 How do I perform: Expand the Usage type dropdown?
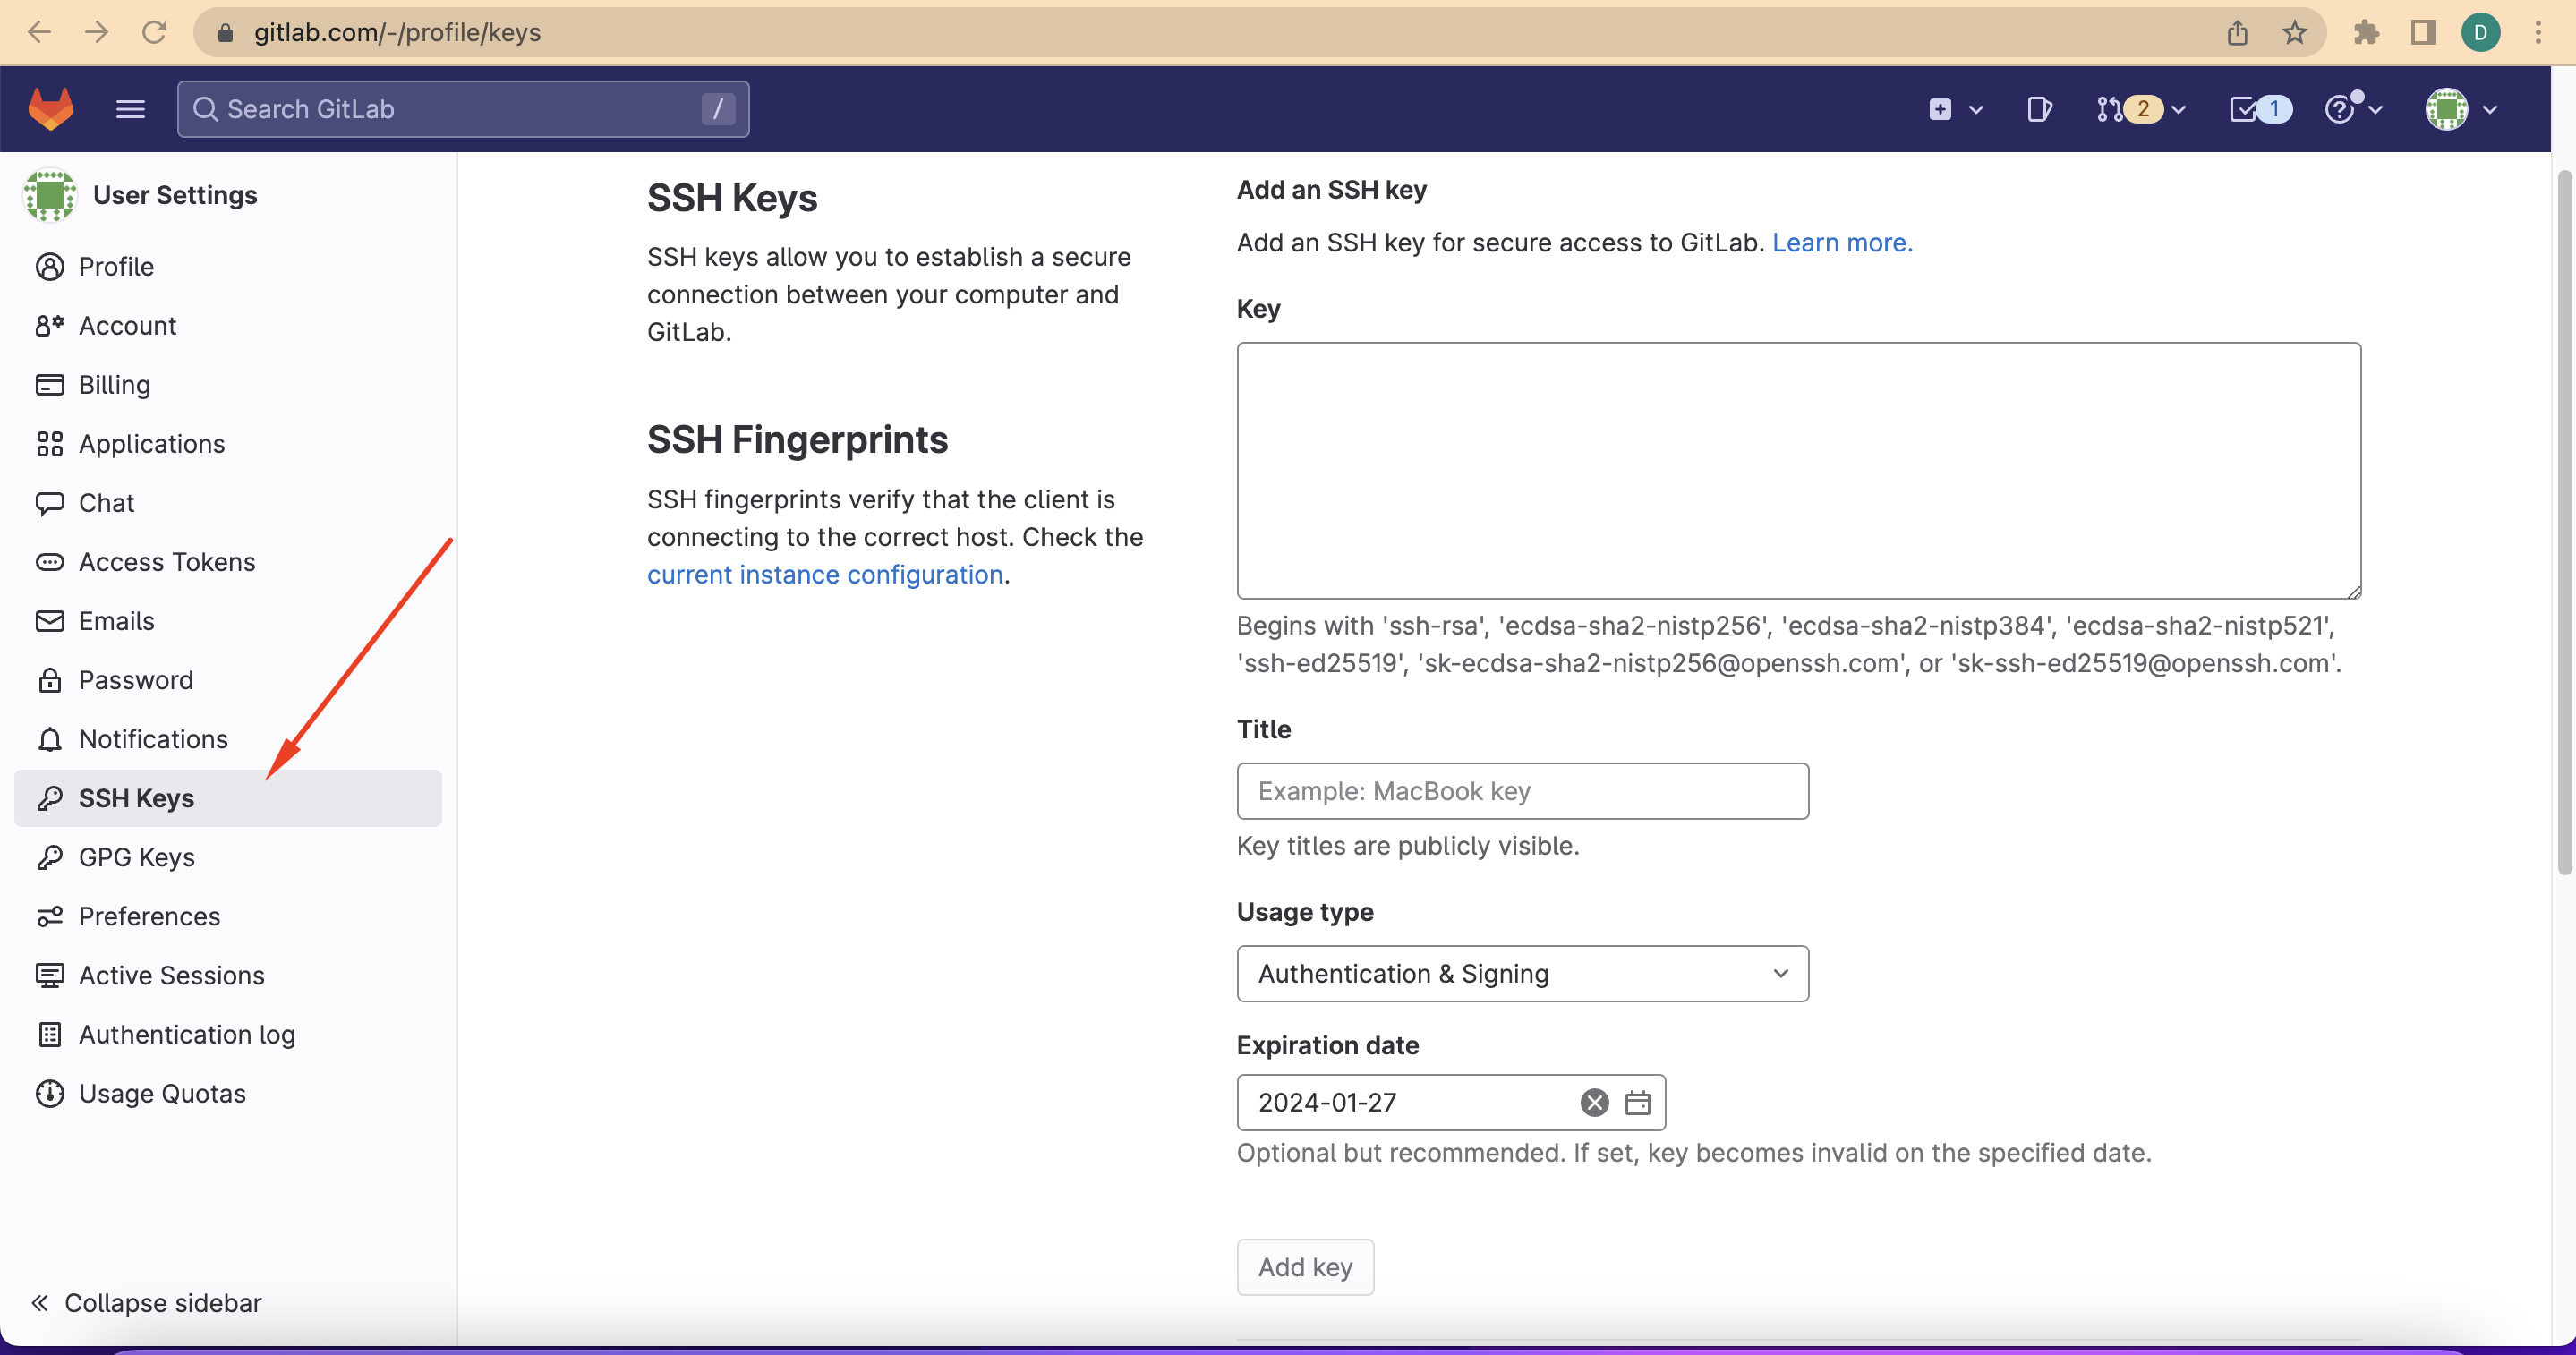[x=1522, y=973]
